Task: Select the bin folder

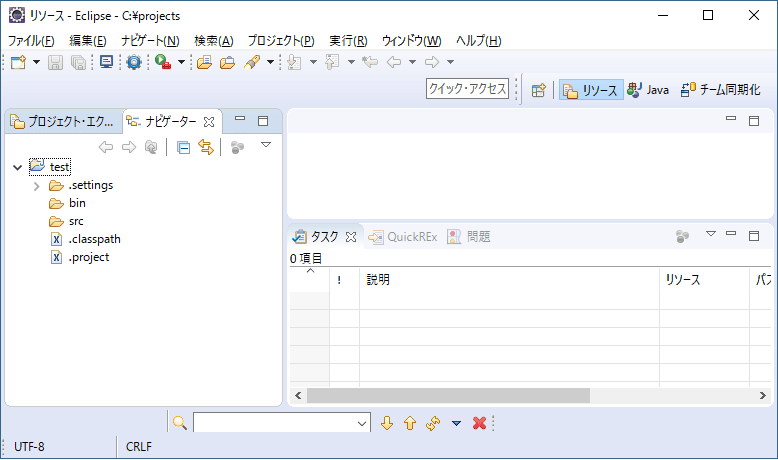Action: click(x=77, y=203)
